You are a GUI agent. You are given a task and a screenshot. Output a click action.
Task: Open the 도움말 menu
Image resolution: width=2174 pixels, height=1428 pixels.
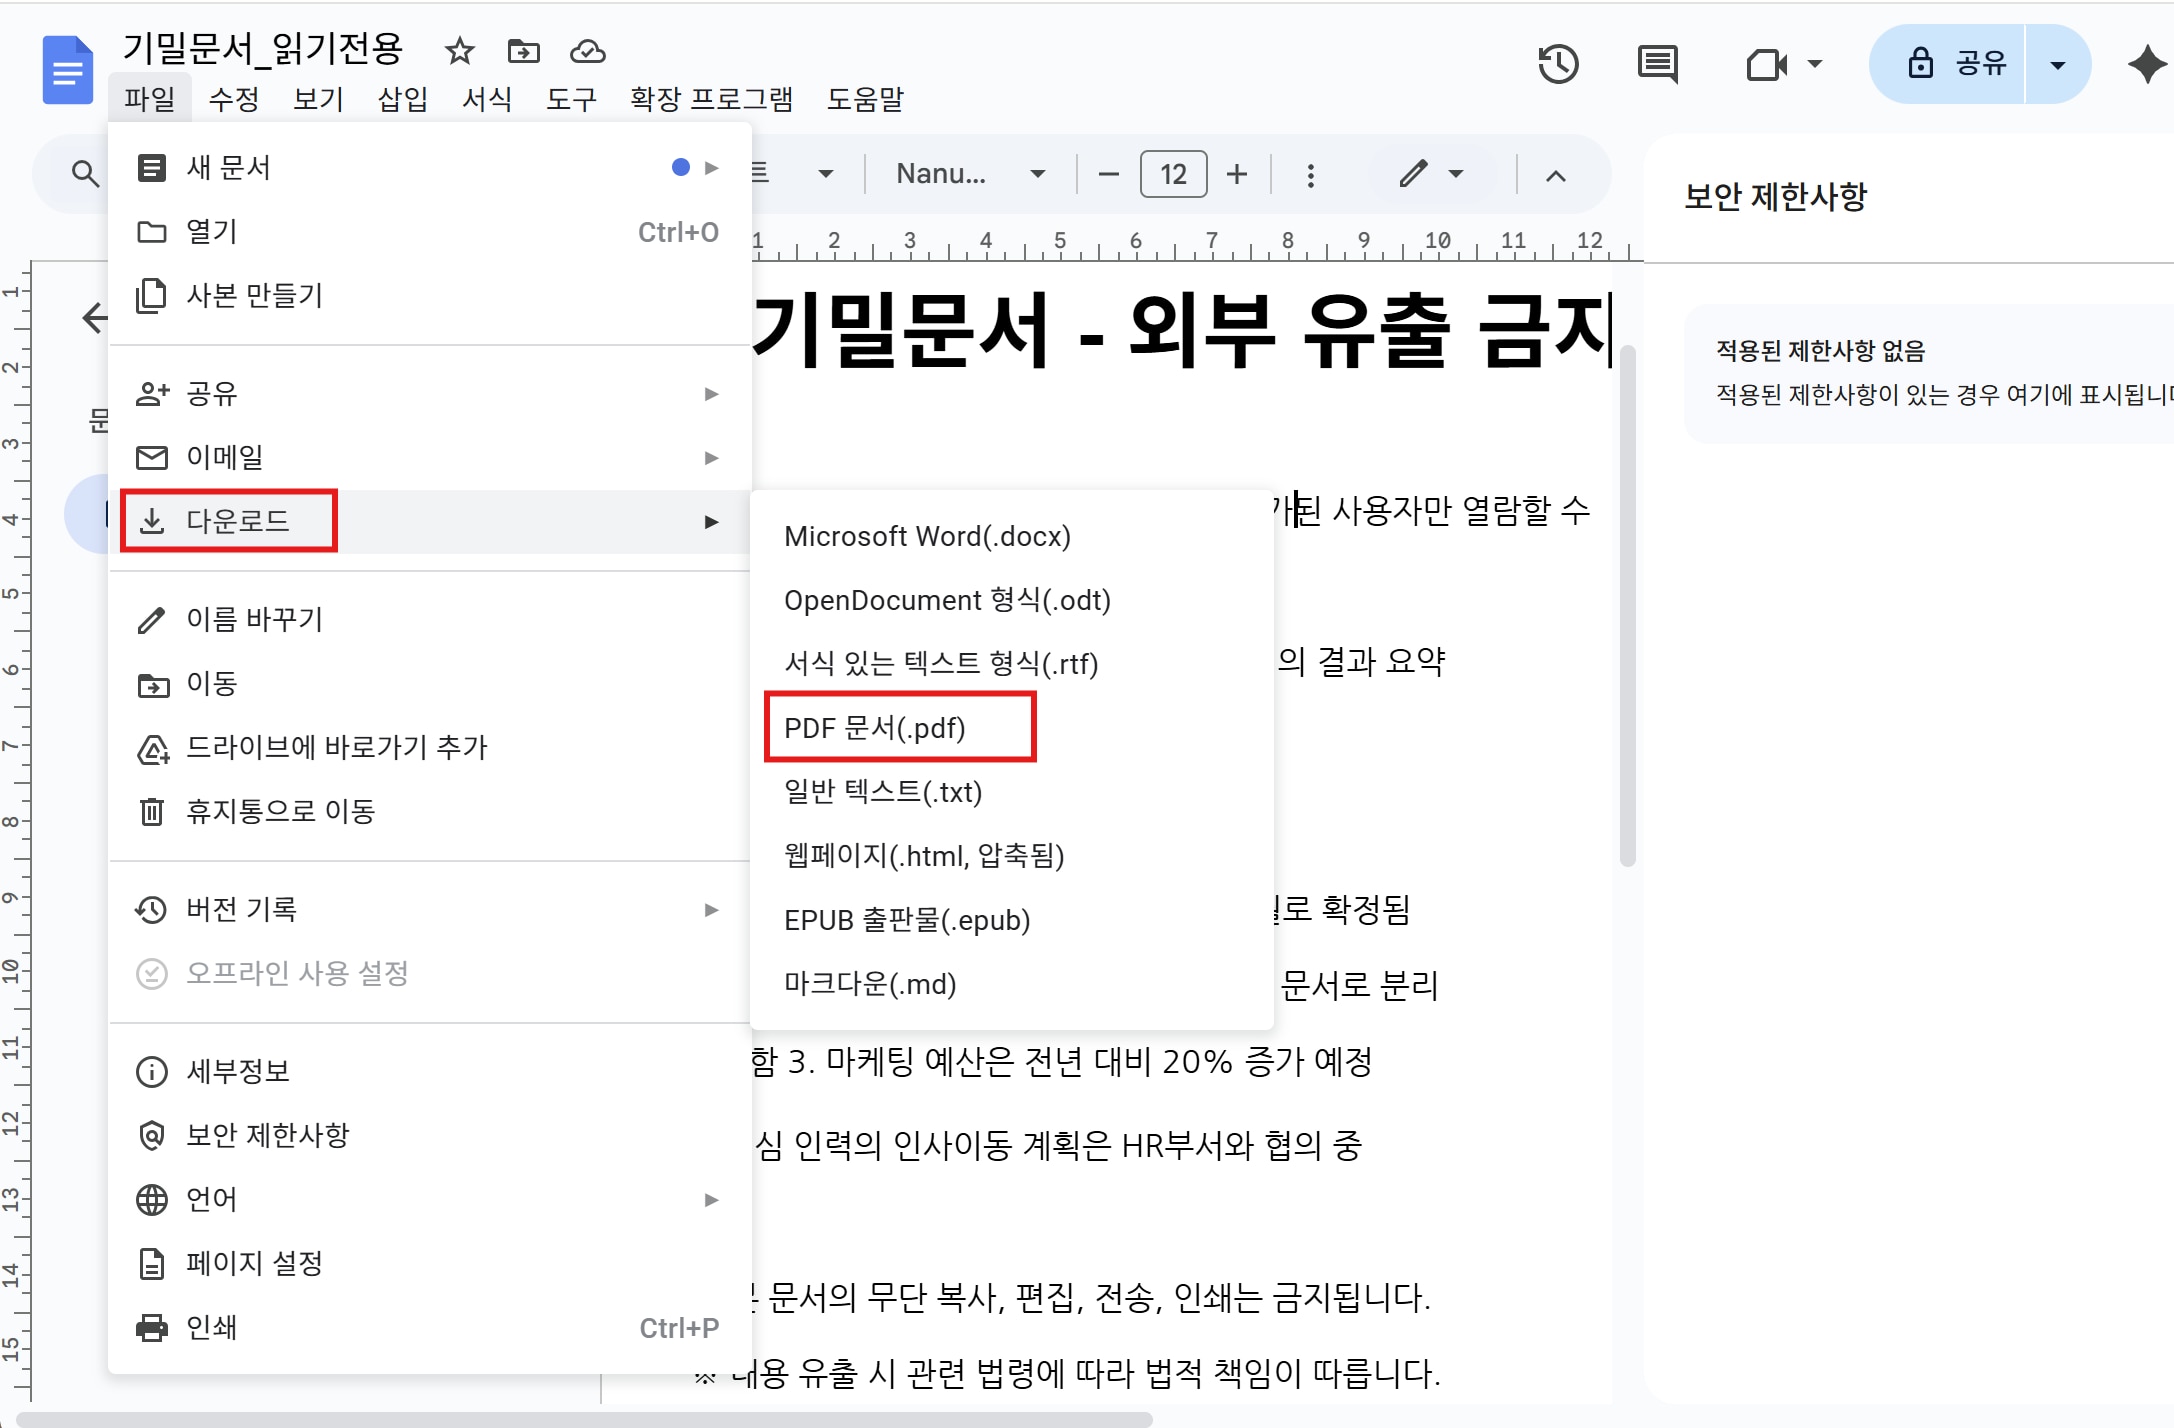(x=865, y=99)
